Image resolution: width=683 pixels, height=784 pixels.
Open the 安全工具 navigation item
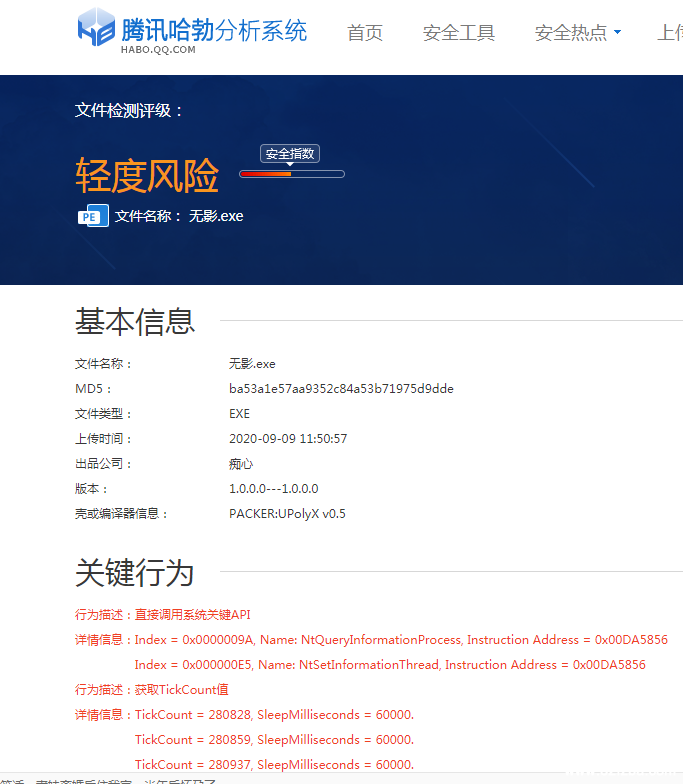pos(459,33)
